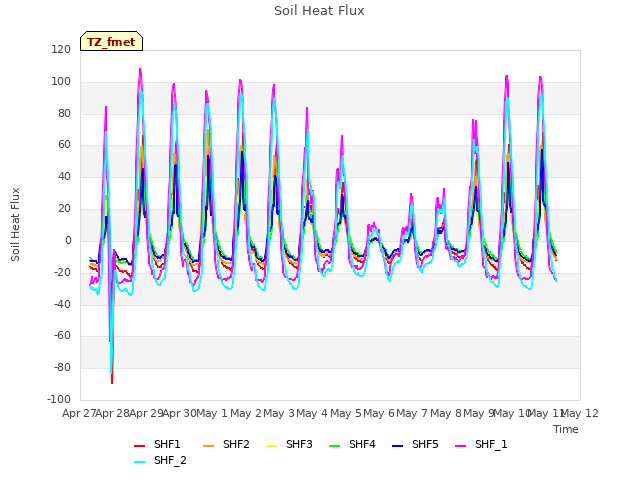Toggle the SHF2 series legend label

tap(236, 444)
